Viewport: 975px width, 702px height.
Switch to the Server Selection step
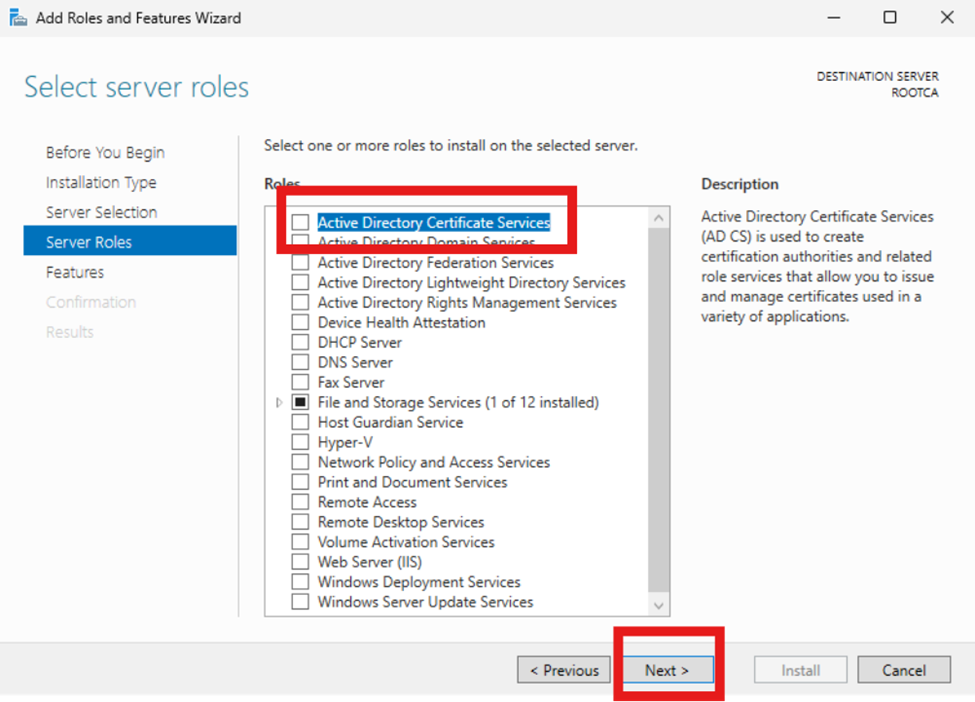pos(101,212)
